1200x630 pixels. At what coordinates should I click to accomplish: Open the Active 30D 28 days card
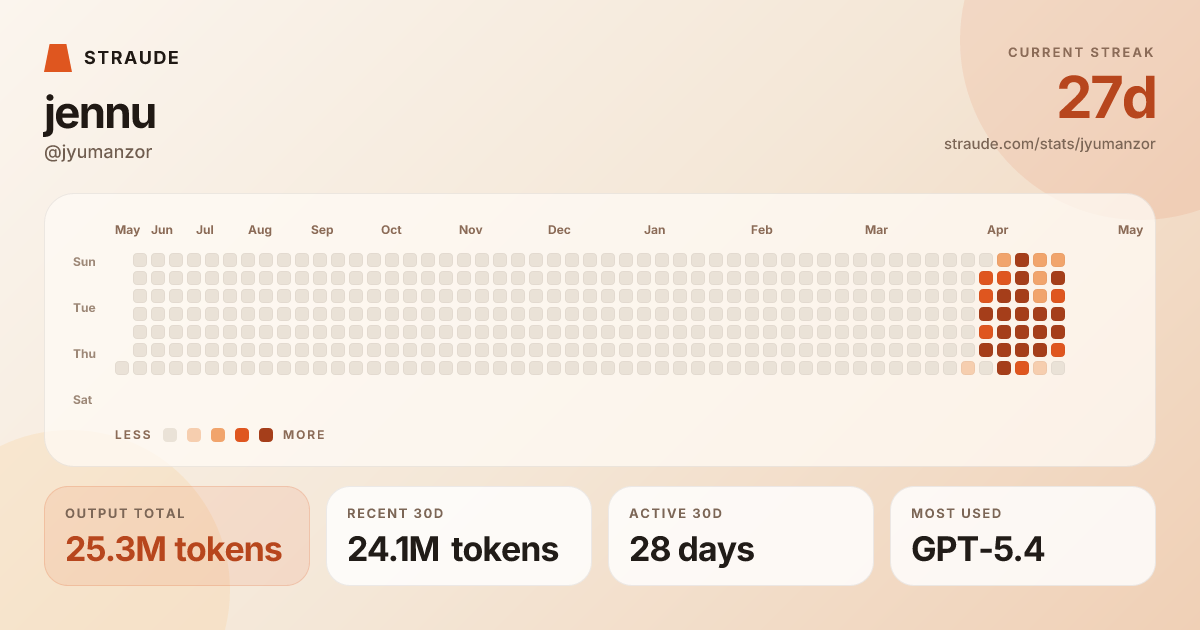point(741,536)
